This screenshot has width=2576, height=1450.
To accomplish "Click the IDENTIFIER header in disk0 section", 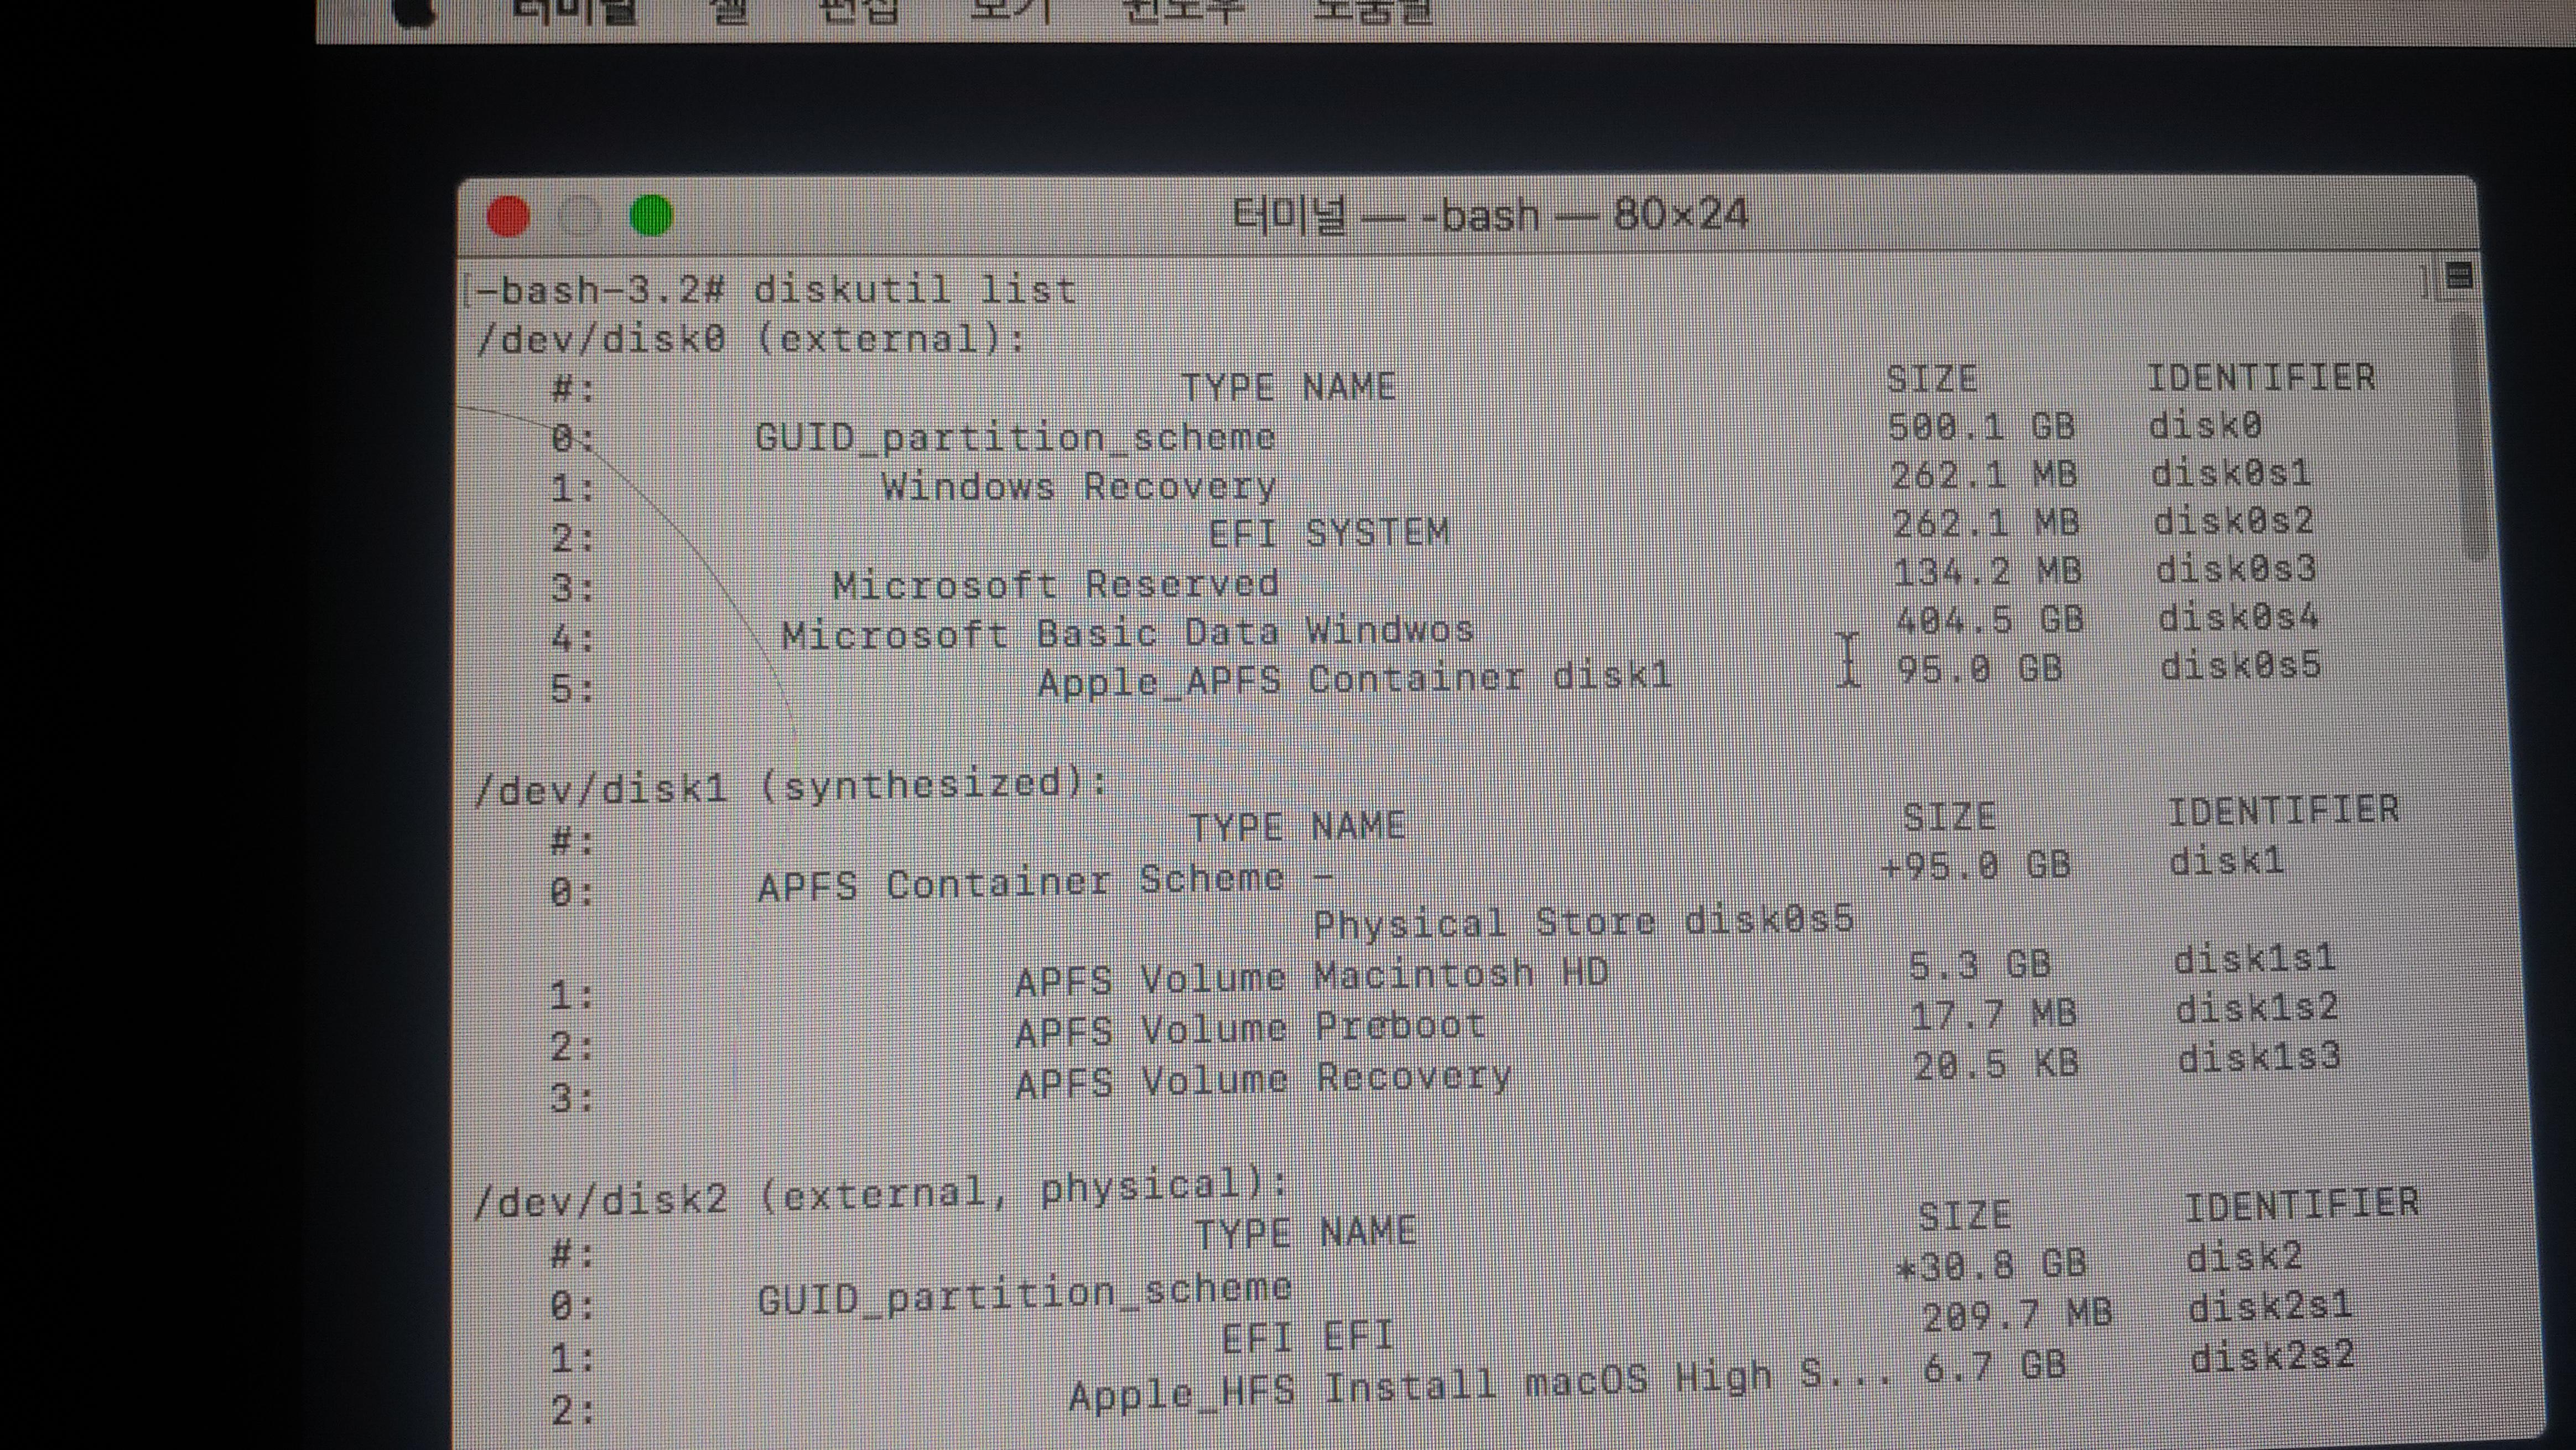I will (2261, 378).
